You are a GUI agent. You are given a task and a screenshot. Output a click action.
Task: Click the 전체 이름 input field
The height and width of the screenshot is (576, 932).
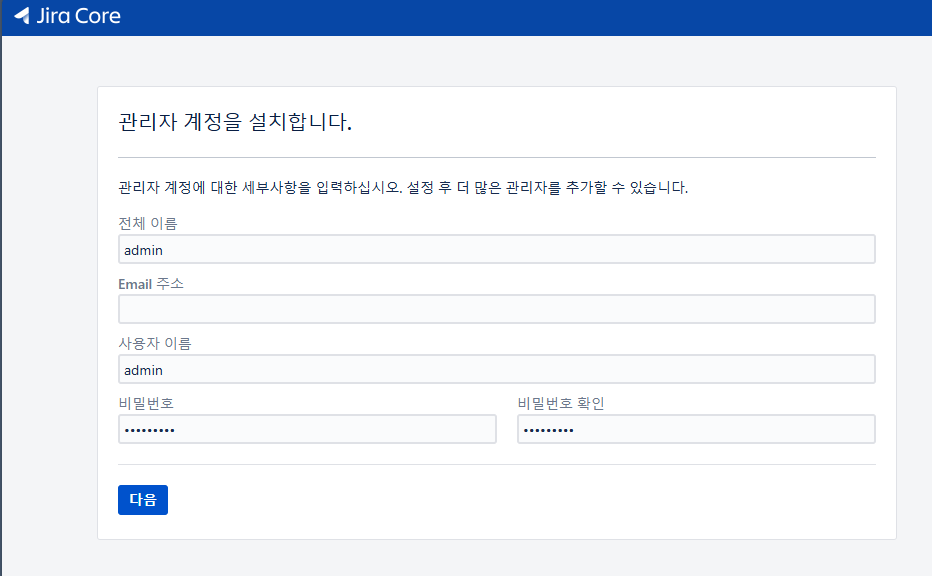click(496, 249)
